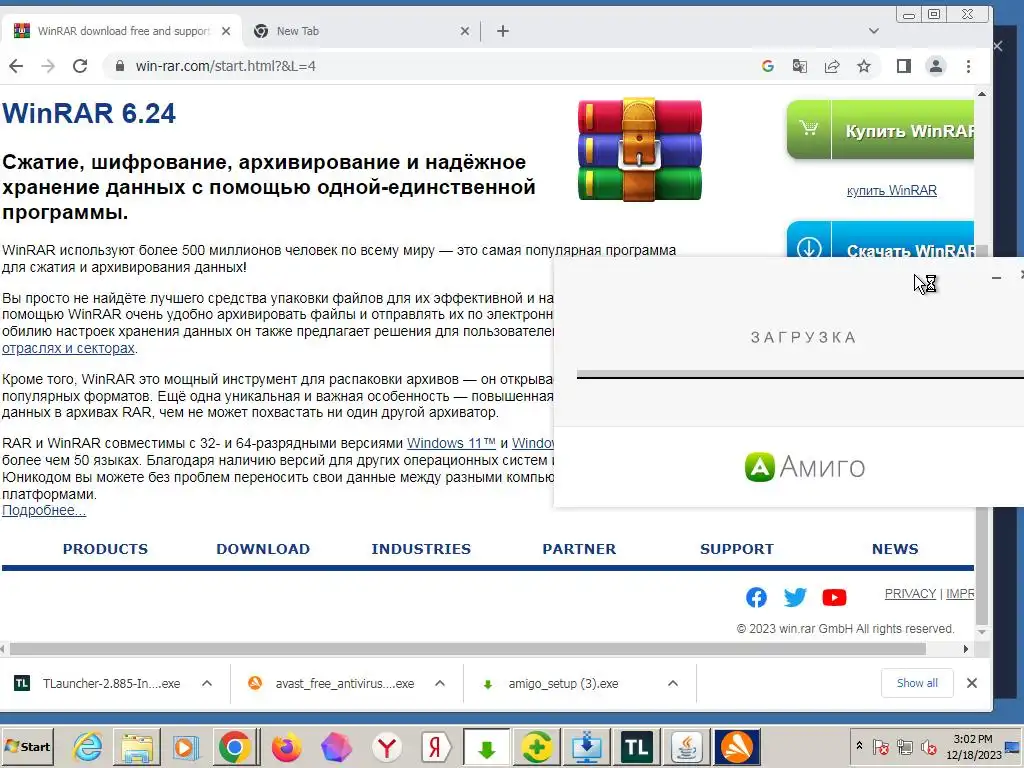
Task: Open a new tab with plus button
Action: [x=502, y=31]
